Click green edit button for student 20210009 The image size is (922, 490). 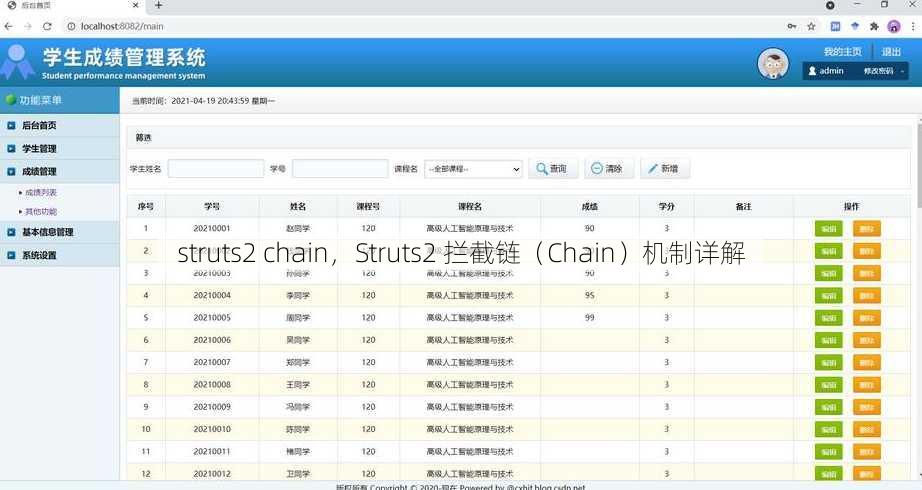point(829,407)
